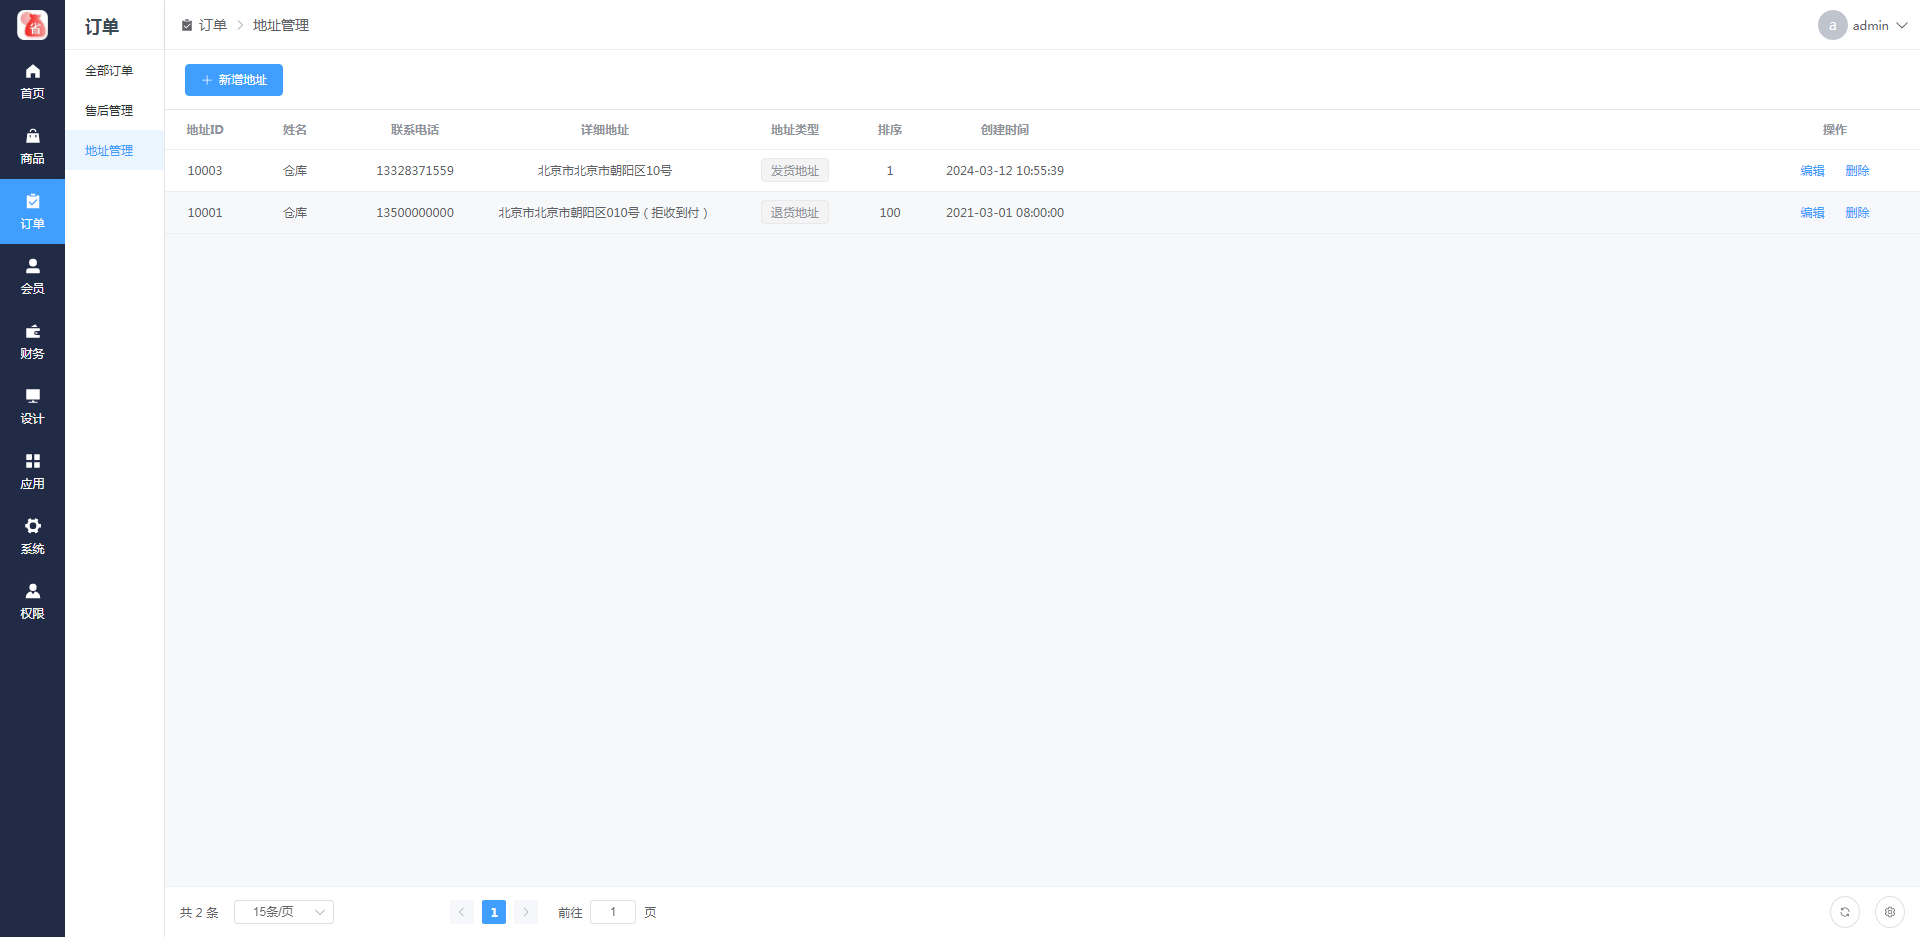The image size is (1920, 937).
Task: Click 删除 for address 10001
Action: click(1857, 213)
